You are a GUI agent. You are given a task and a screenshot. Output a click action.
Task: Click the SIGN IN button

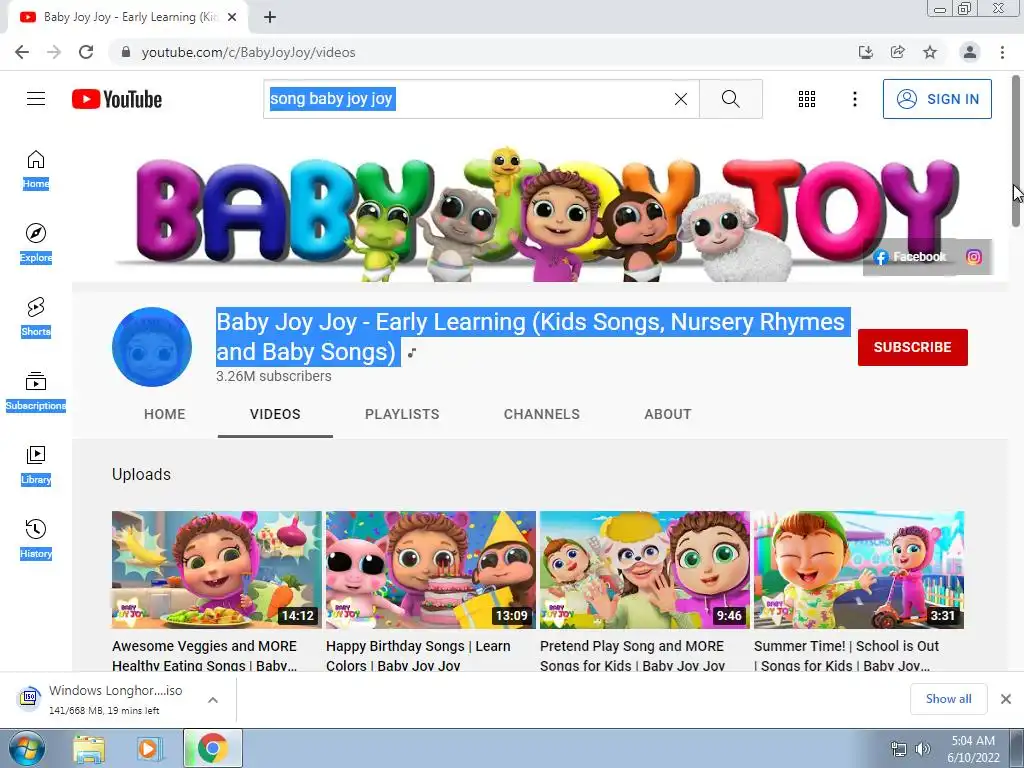tap(937, 99)
